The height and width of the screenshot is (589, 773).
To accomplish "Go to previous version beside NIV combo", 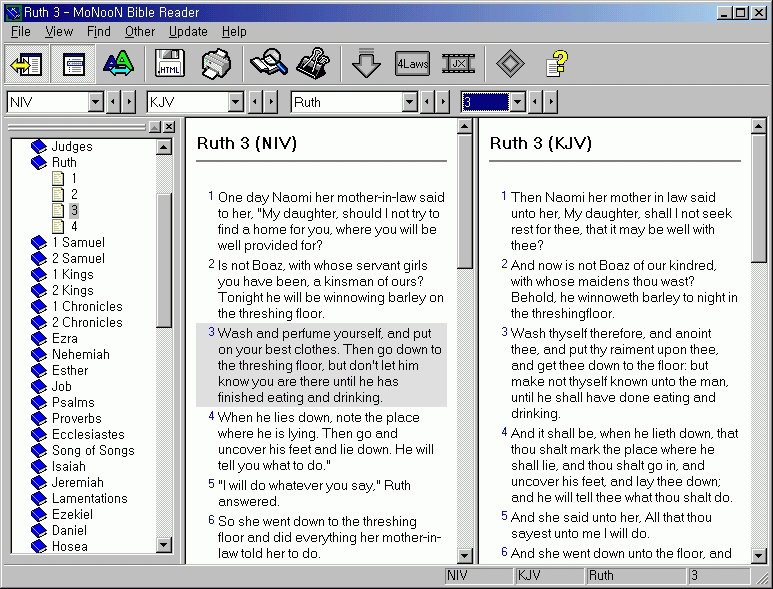I will point(113,103).
